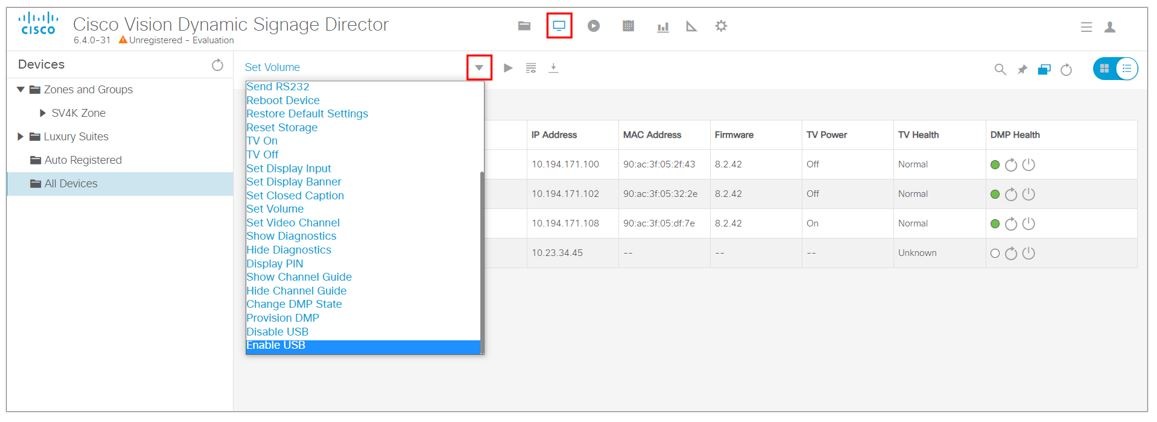
Task: Click reboot icon for device 10.194.171.108
Action: [1012, 224]
